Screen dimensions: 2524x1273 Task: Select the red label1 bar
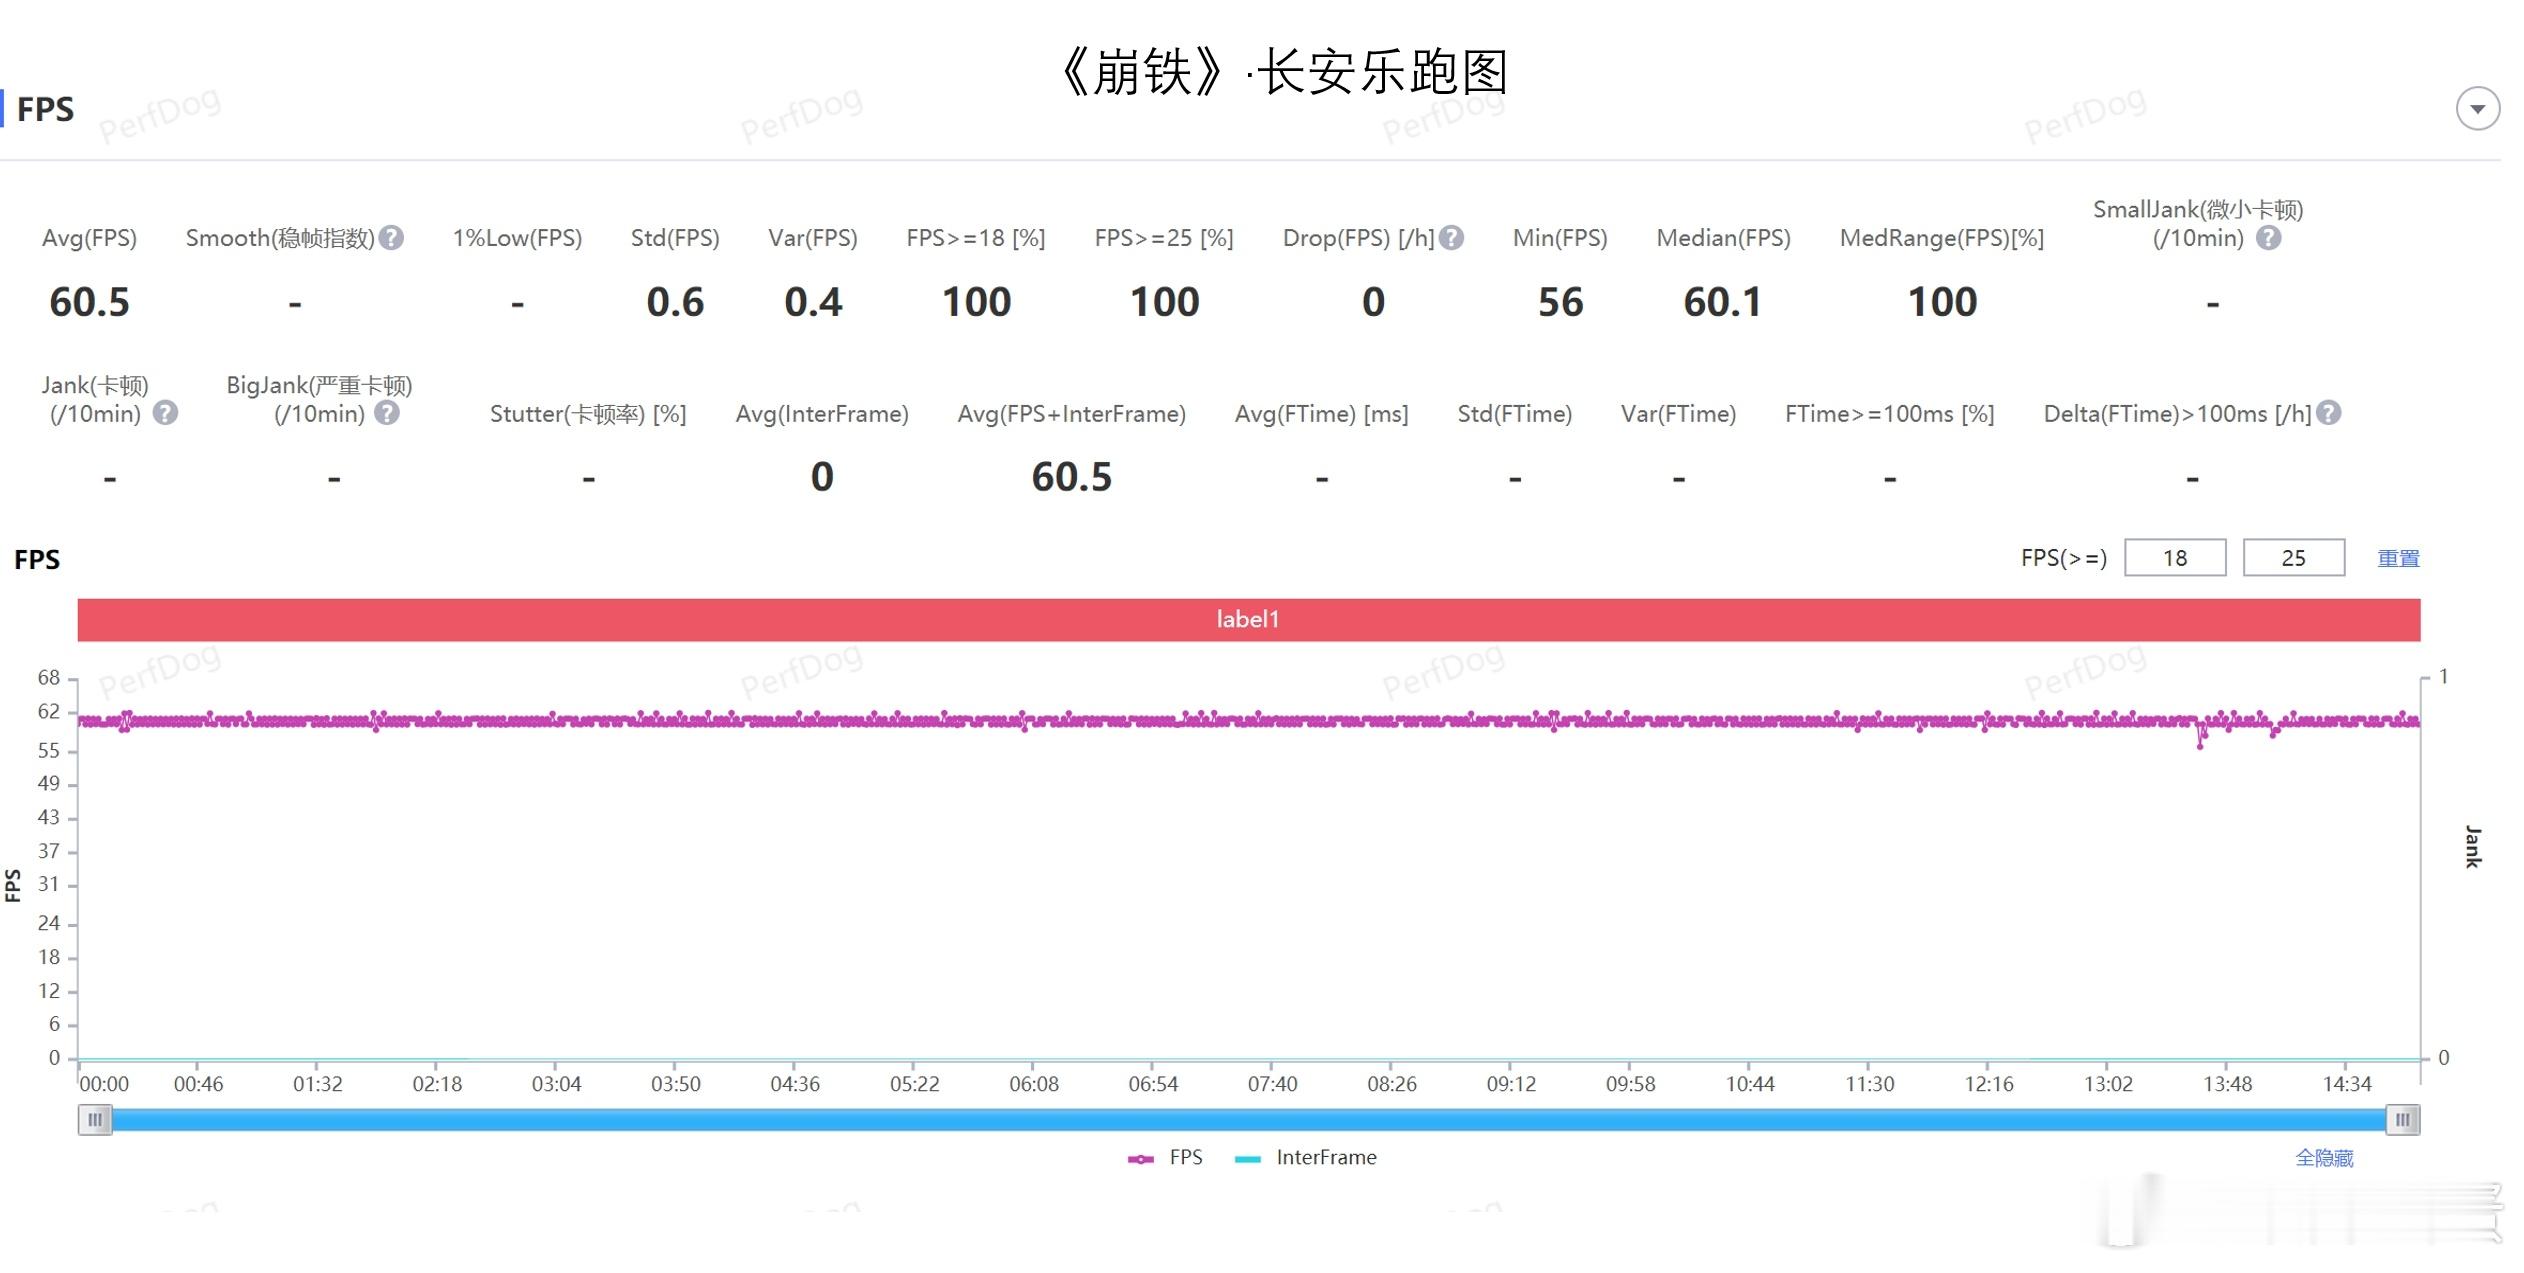pyautogui.click(x=1249, y=620)
